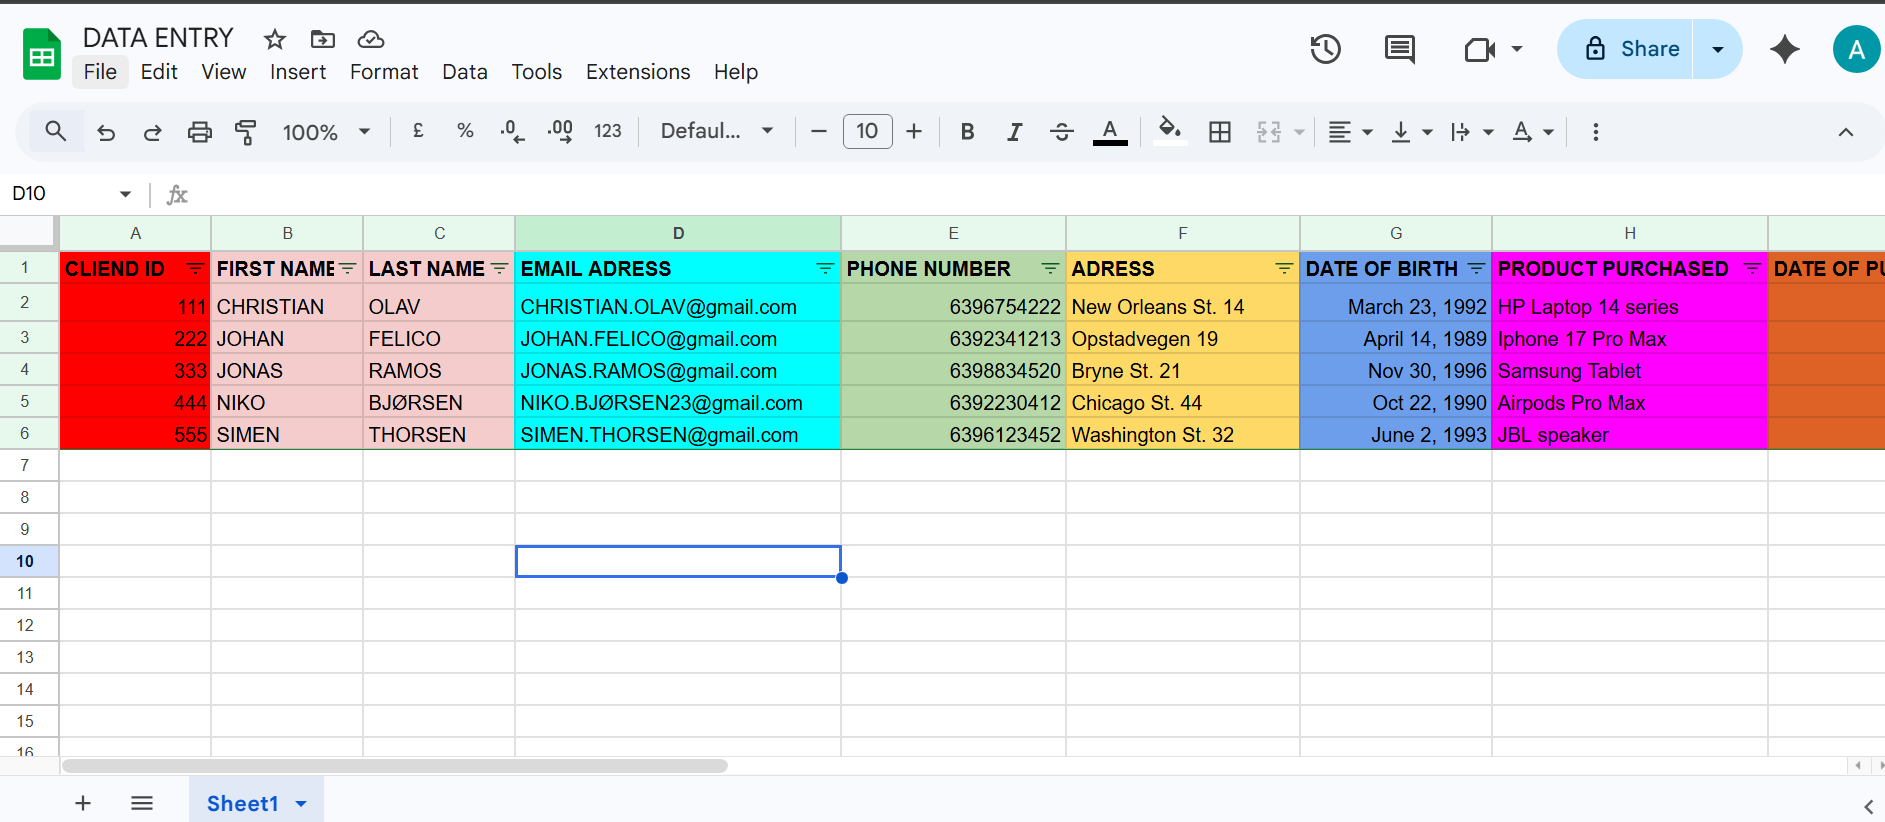Screen dimensions: 1885x822
Task: Toggle bold formatting
Action: pyautogui.click(x=967, y=132)
